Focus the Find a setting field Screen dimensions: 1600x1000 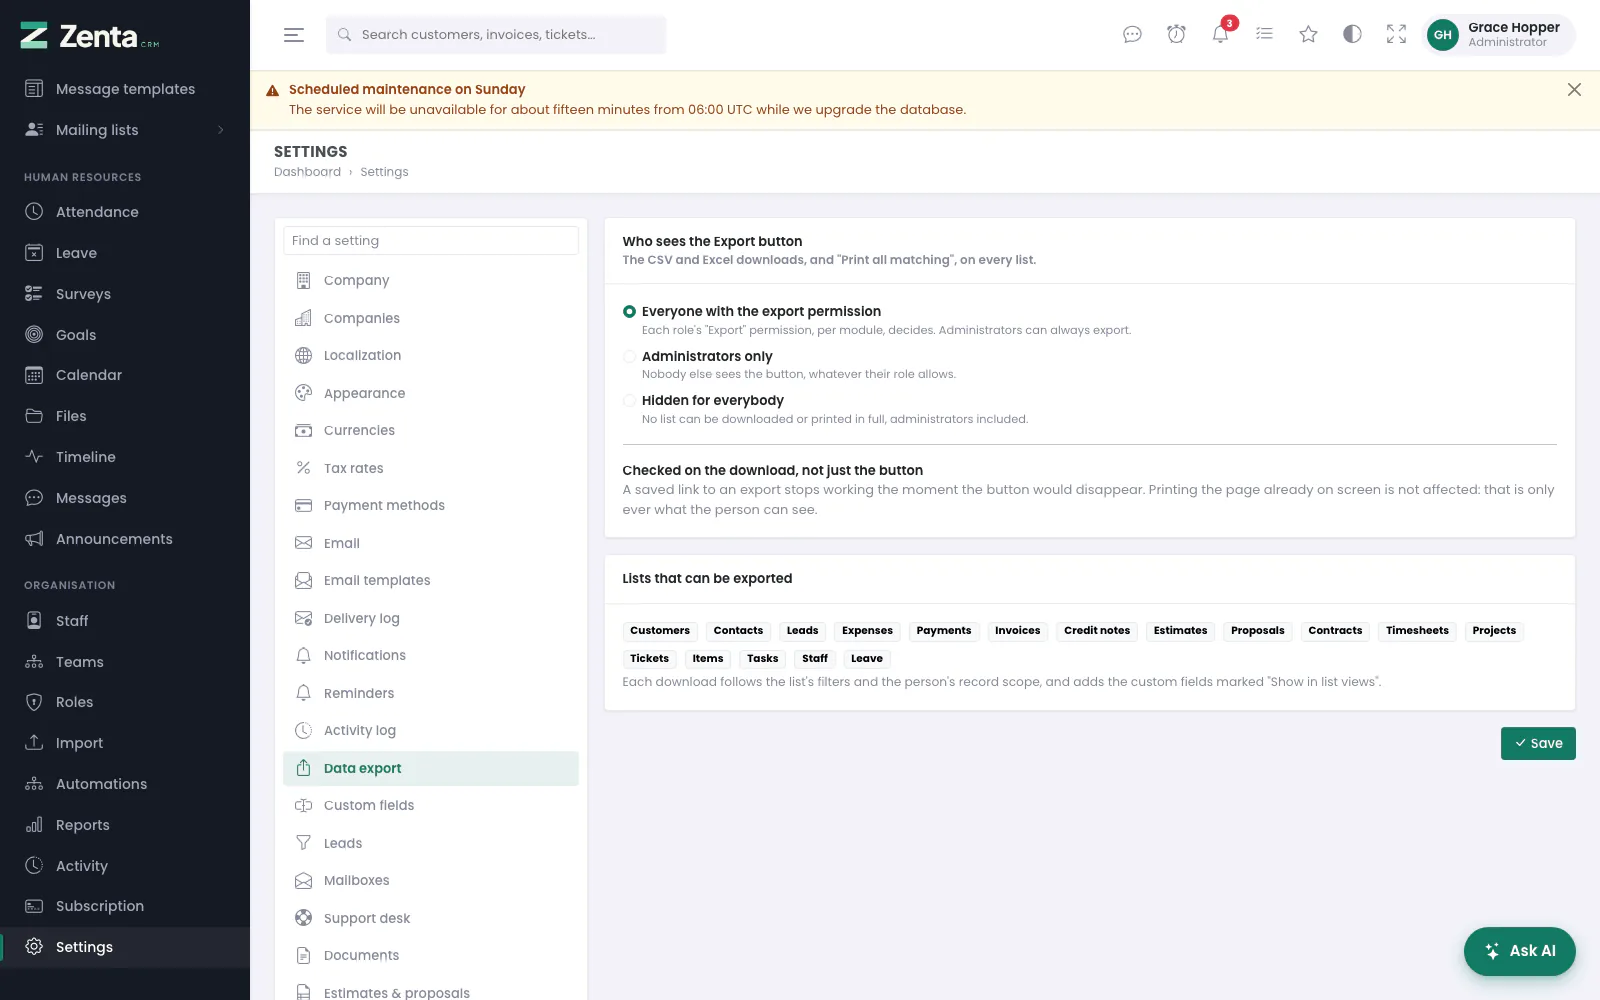click(431, 241)
